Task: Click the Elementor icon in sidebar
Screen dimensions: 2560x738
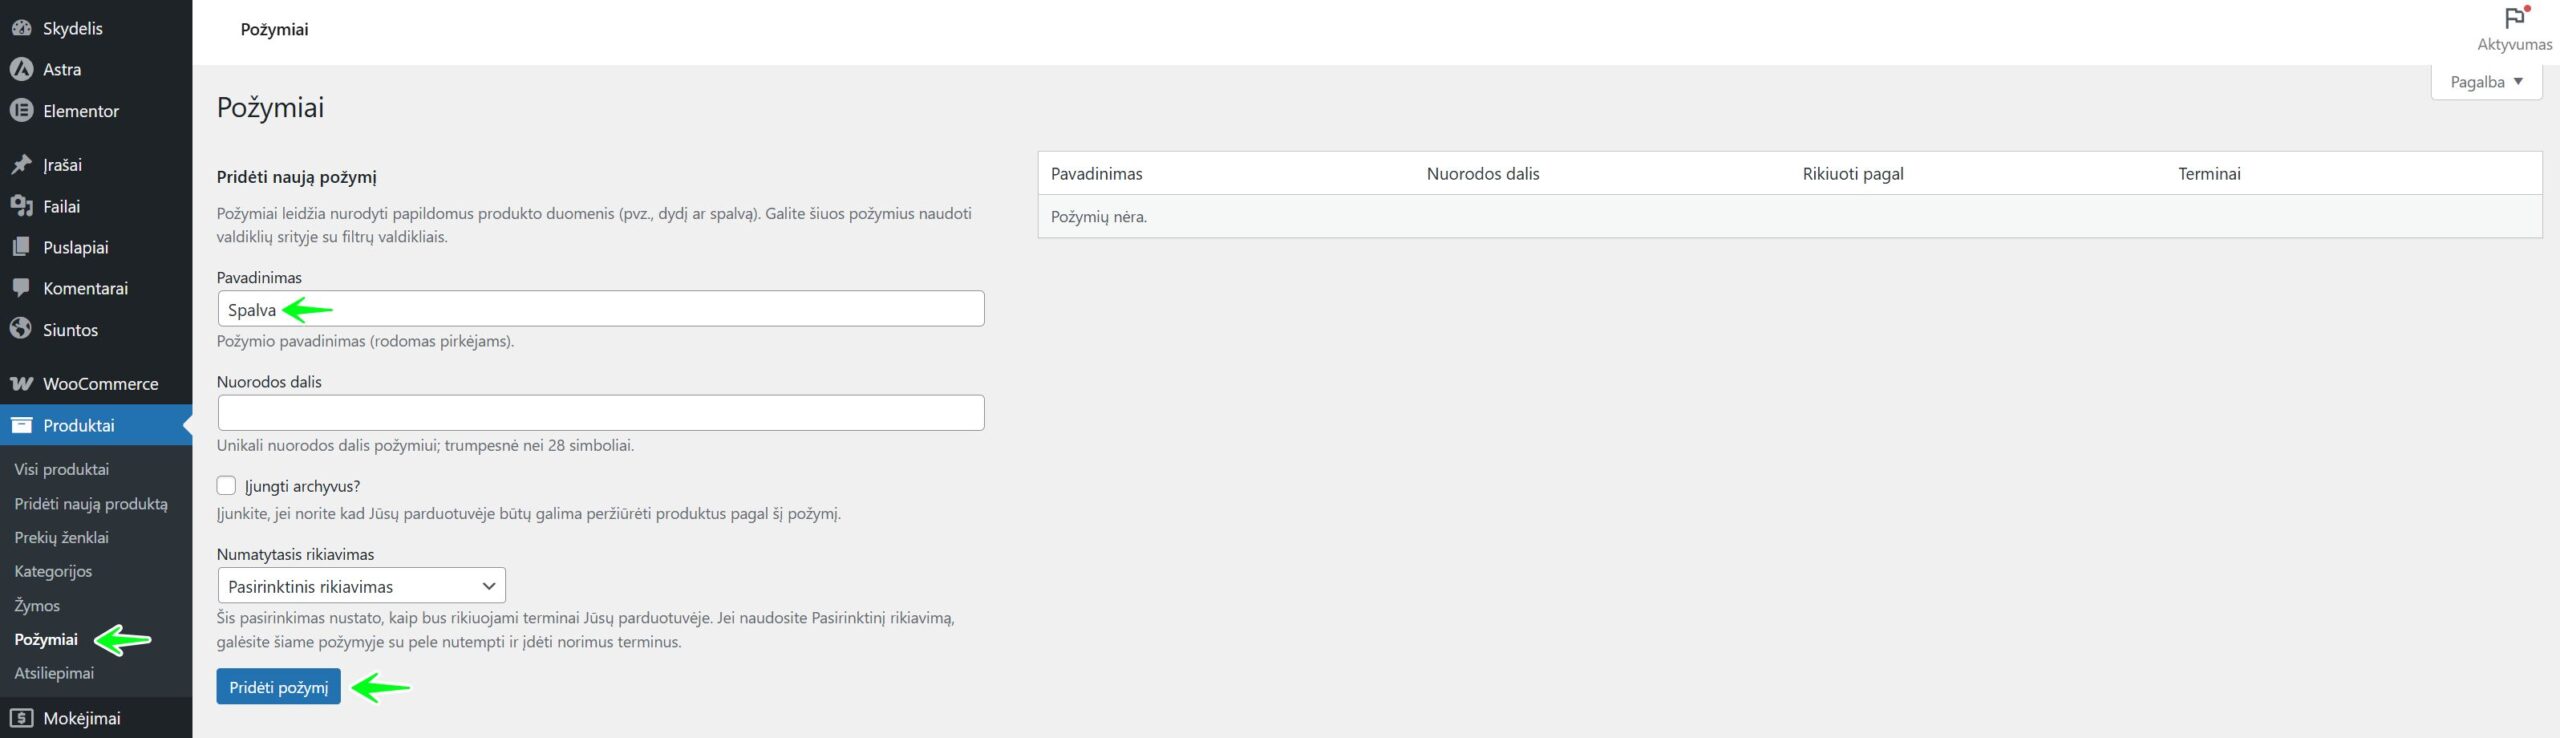Action: point(21,111)
